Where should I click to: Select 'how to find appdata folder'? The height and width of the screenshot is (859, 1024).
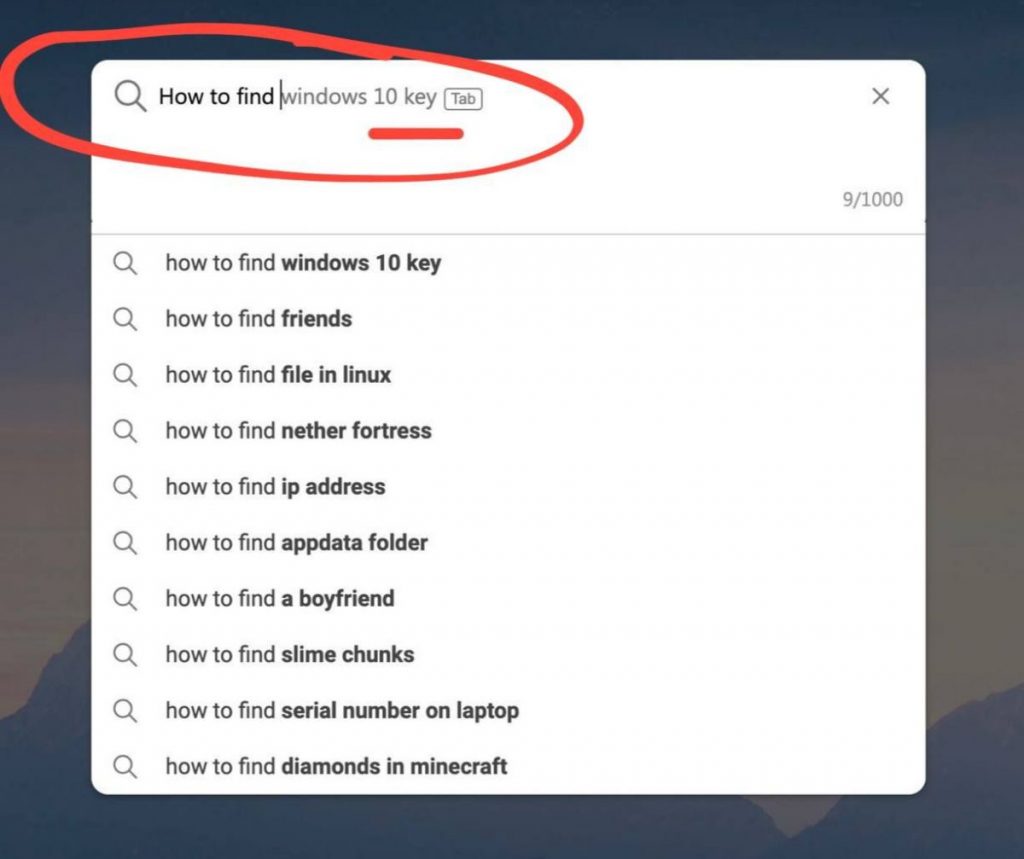pos(508,542)
